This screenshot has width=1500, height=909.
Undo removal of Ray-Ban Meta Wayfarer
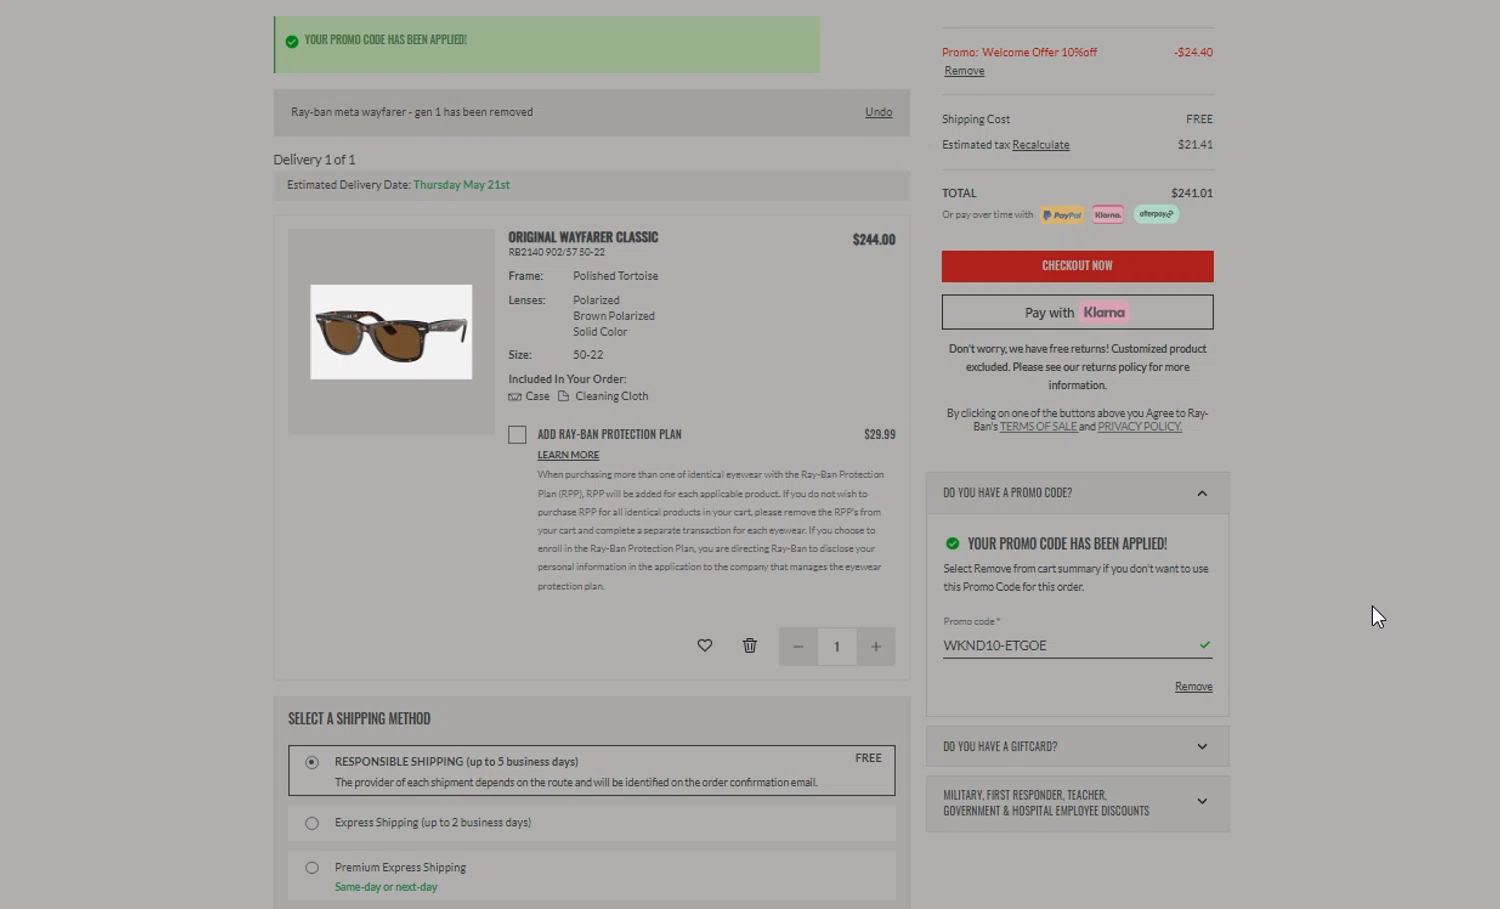(x=879, y=112)
